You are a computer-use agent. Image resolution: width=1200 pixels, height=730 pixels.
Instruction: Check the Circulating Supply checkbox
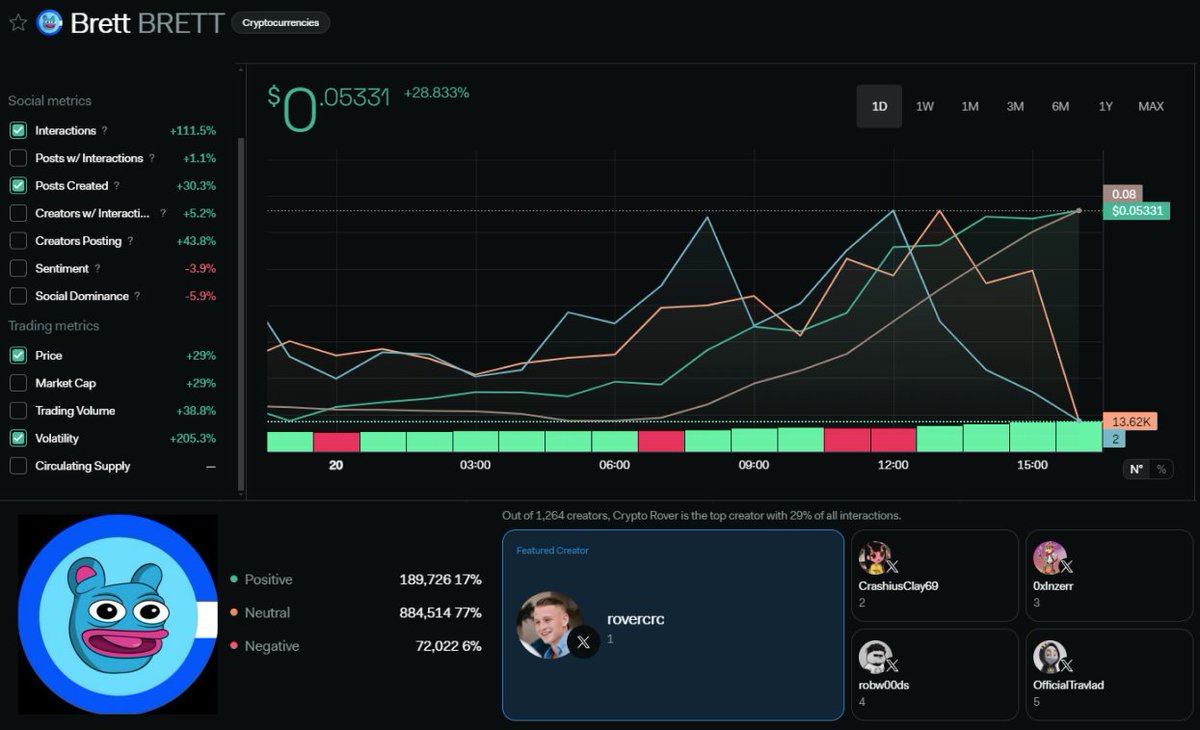(18, 466)
